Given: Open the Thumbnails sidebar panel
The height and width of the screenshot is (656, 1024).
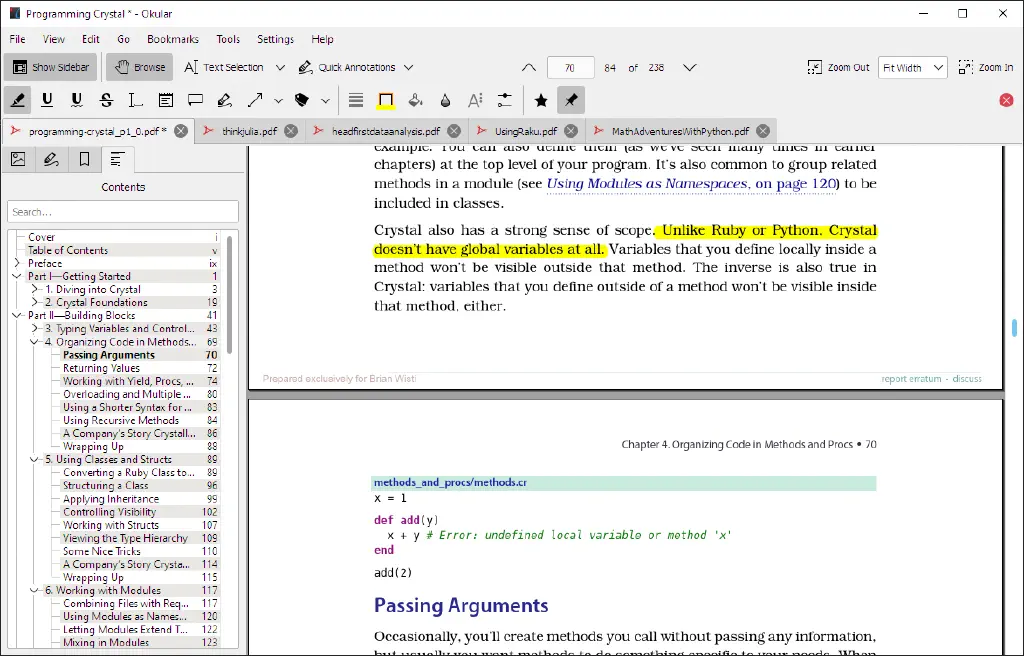Looking at the screenshot, I should (x=18, y=159).
